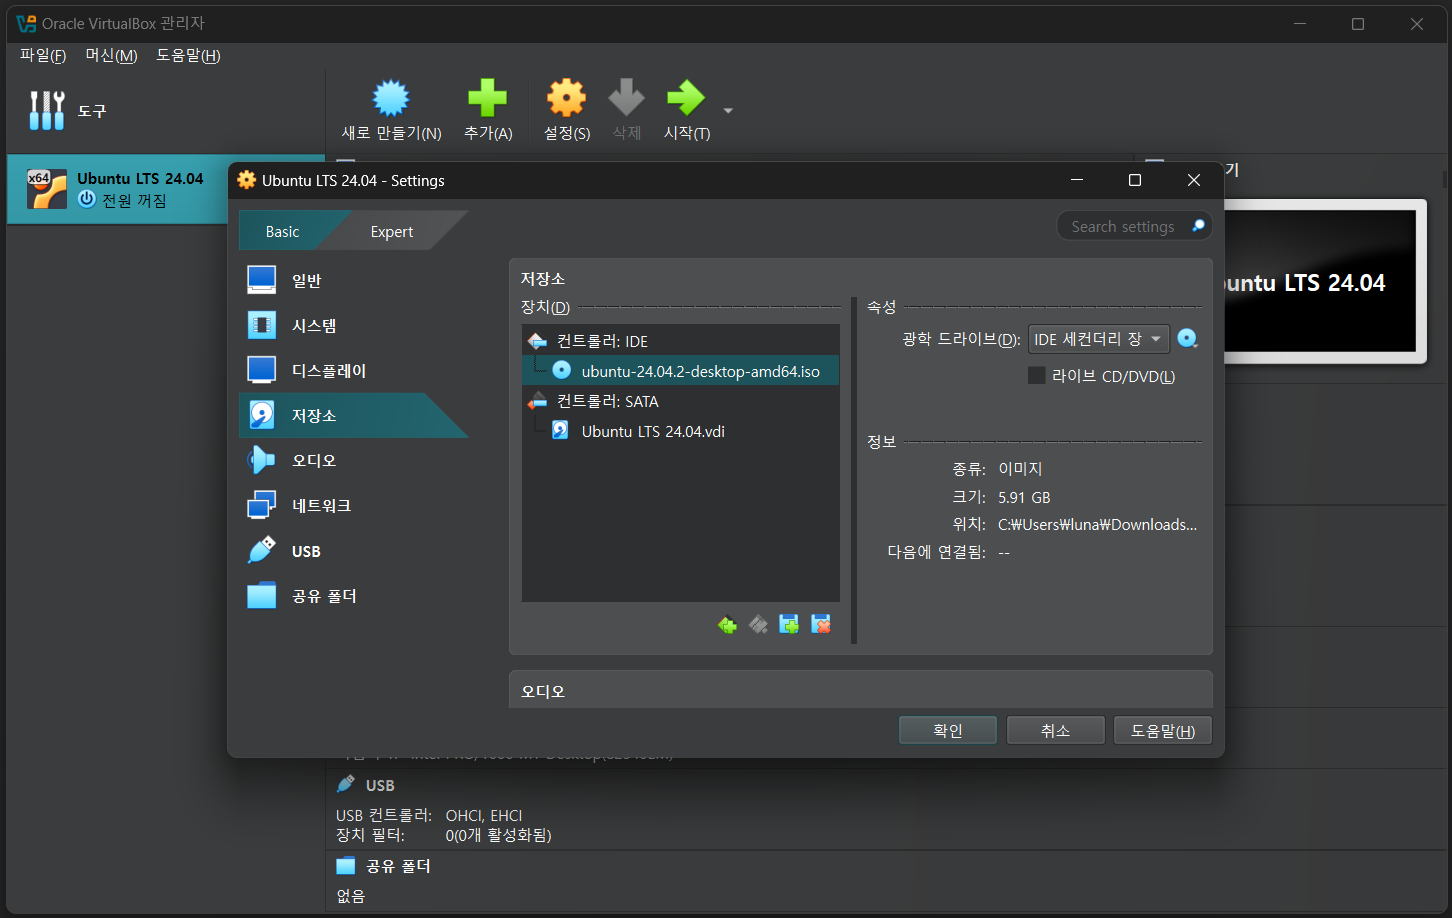
Task: Click the search magnifier icon in Settings
Action: pos(1198,226)
